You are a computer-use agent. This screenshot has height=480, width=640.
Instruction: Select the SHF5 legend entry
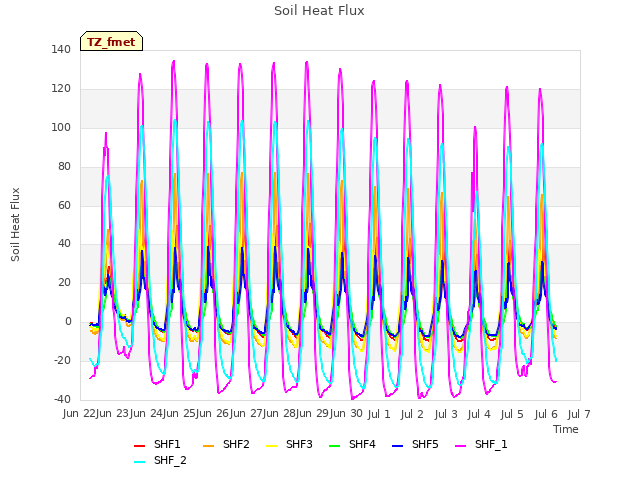(x=415, y=444)
